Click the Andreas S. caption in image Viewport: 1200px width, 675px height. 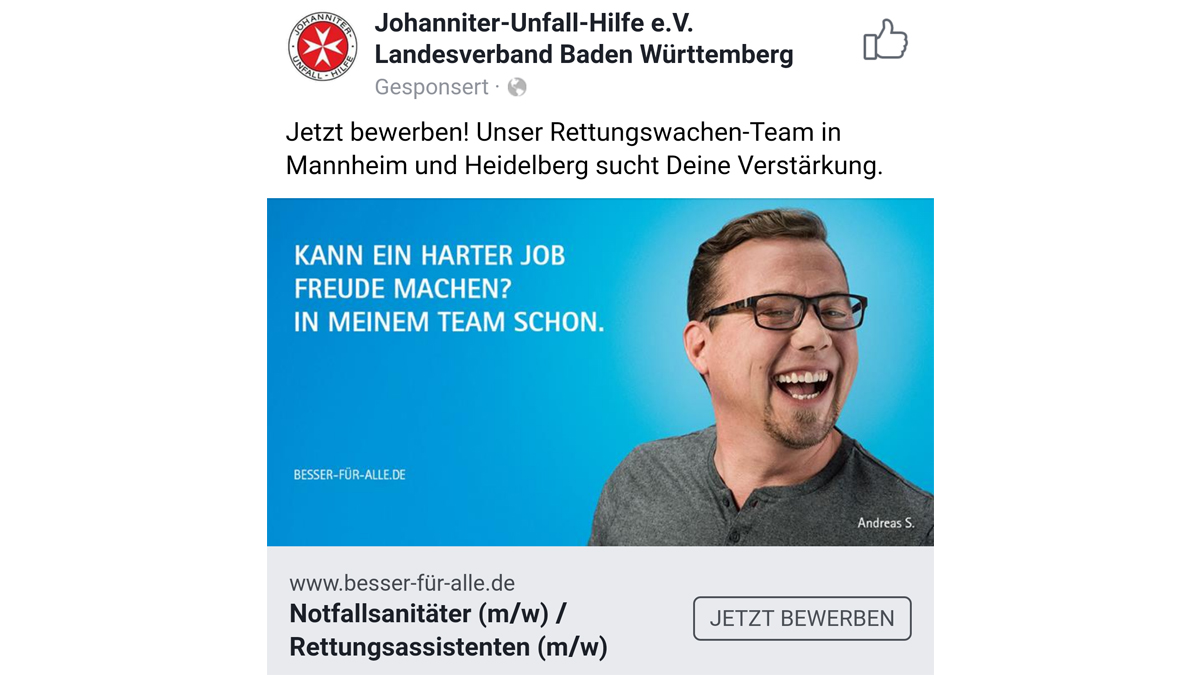(x=886, y=522)
